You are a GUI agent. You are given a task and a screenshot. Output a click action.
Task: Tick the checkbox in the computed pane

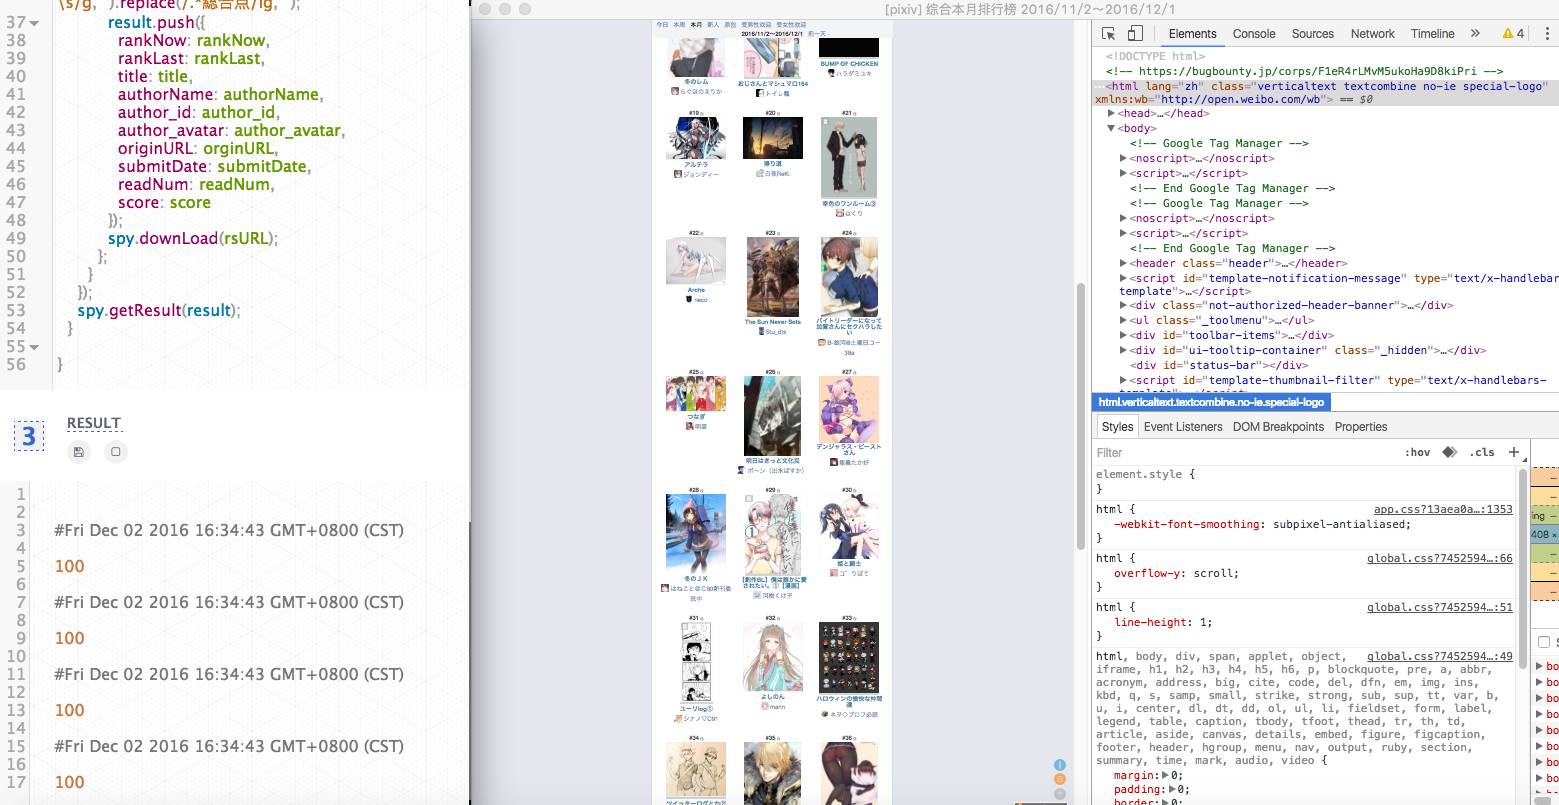[1544, 642]
